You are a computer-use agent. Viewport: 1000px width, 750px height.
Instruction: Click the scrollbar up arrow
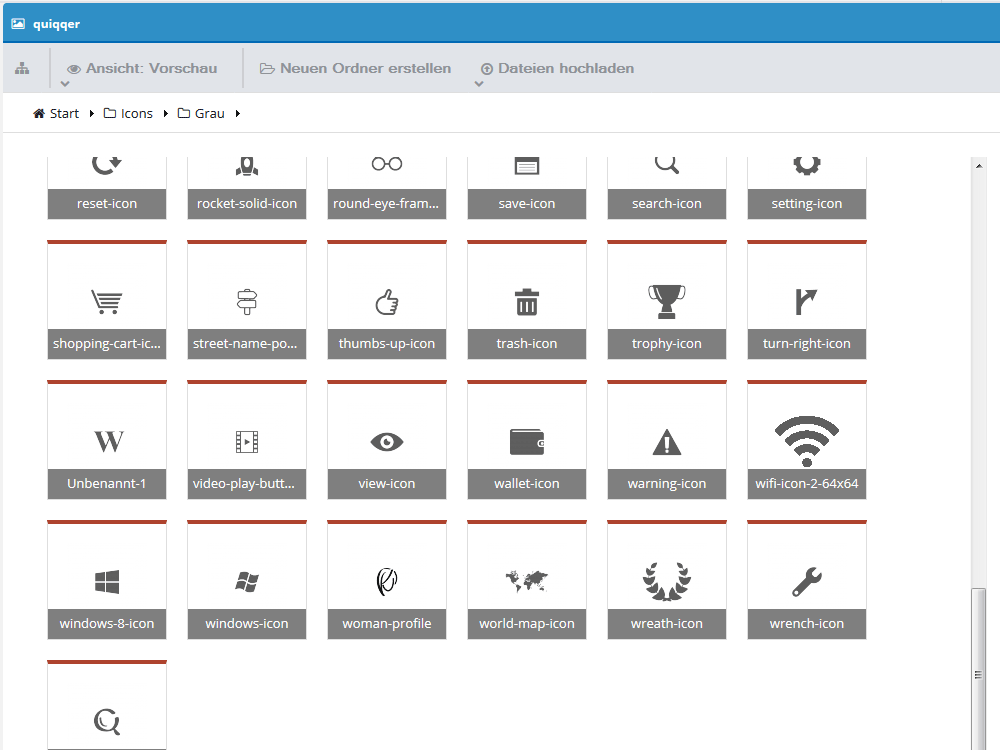tap(978, 166)
